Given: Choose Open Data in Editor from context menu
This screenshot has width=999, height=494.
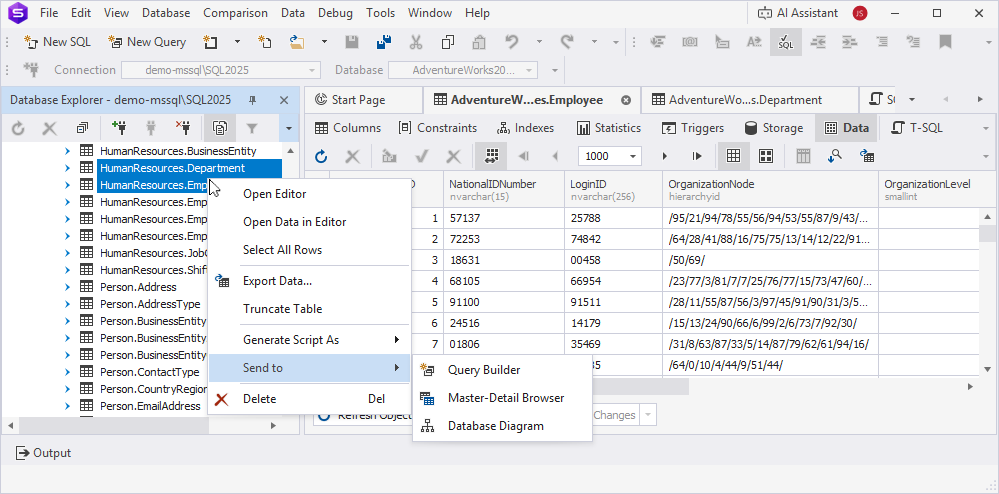Looking at the screenshot, I should 309,222.
